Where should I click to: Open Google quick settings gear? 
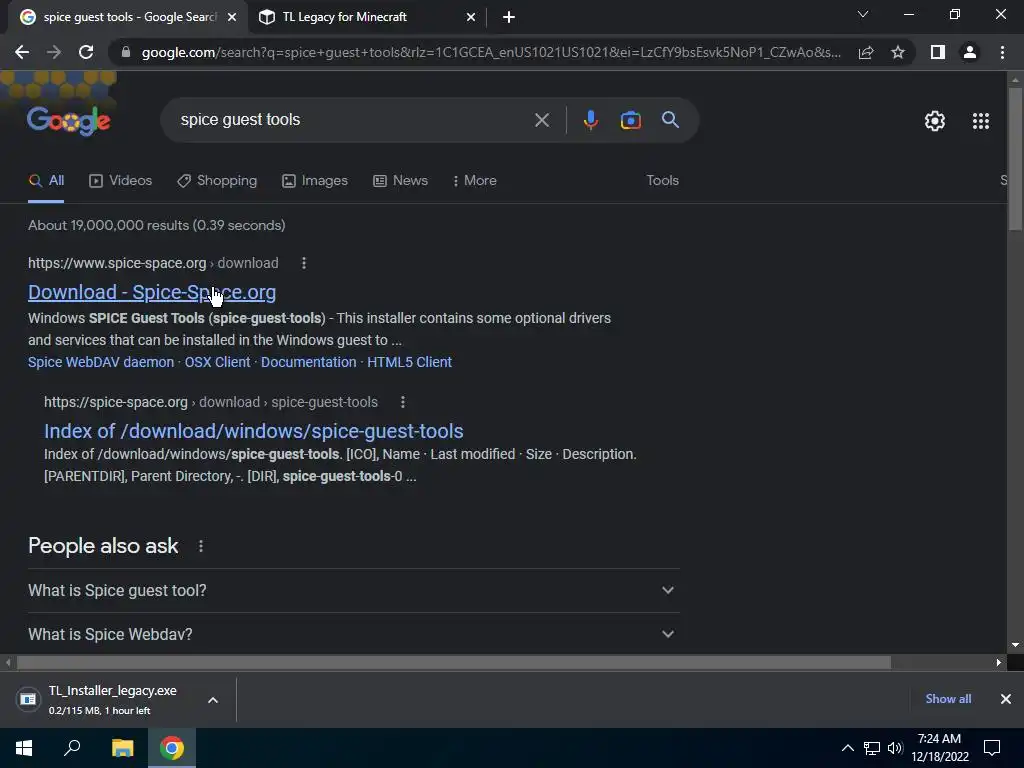935,121
